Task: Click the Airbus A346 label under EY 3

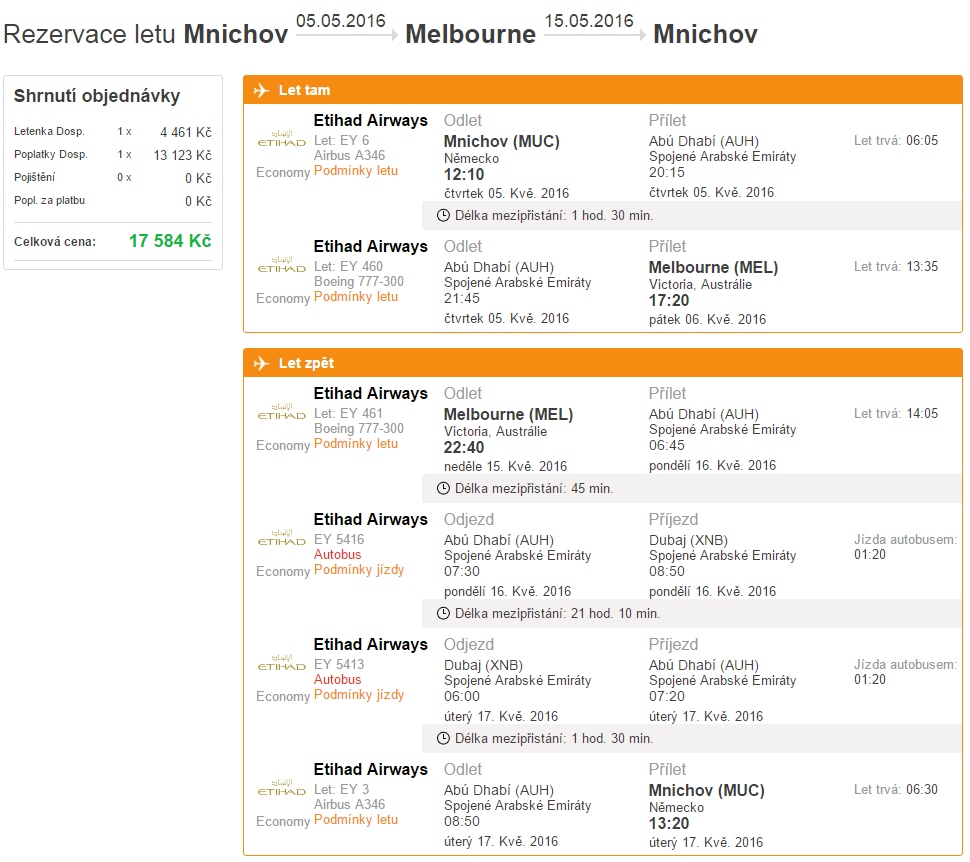Action: [x=350, y=804]
